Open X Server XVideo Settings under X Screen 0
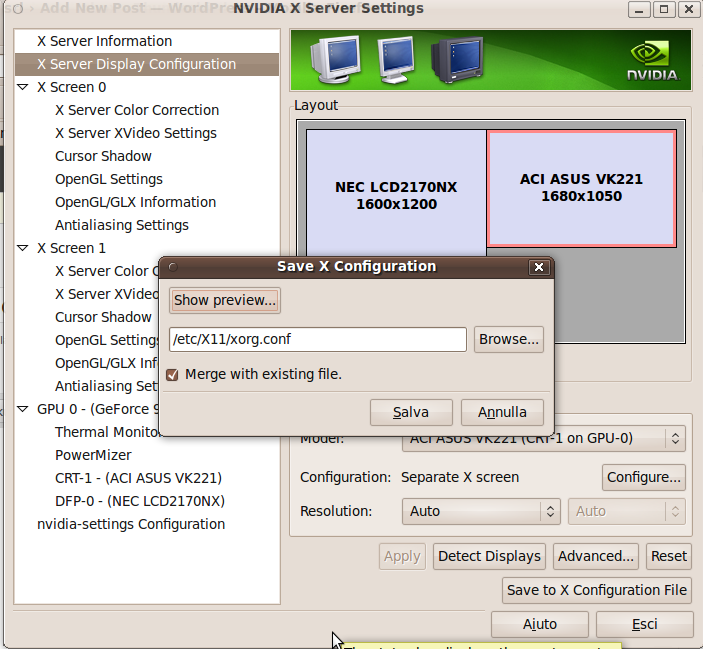 click(135, 133)
